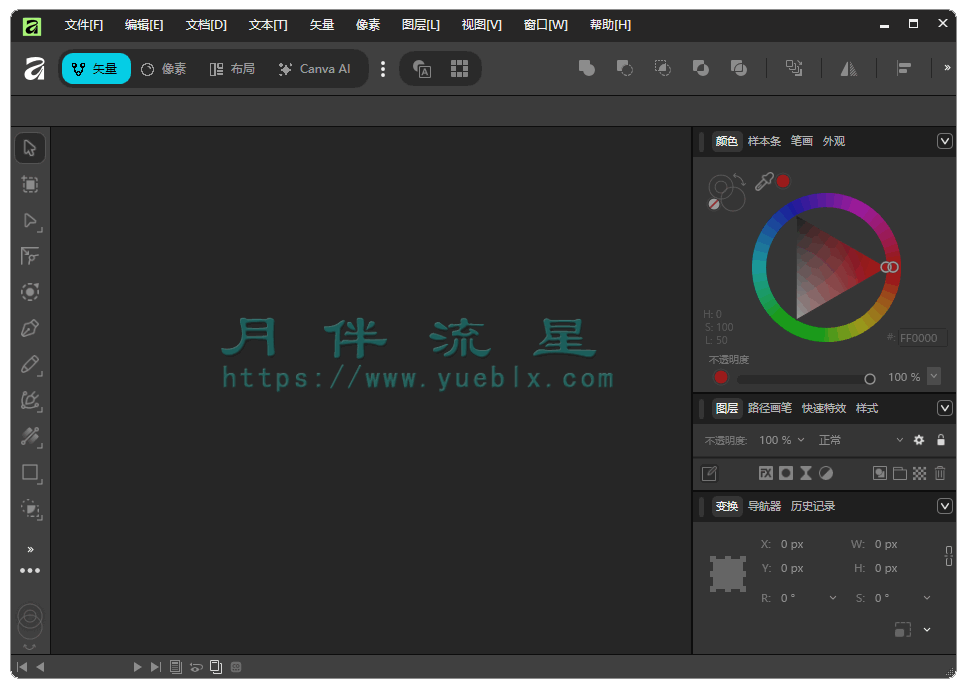The image size is (965, 686).
Task: Choose the Vector Brush tool
Action: (x=30, y=401)
